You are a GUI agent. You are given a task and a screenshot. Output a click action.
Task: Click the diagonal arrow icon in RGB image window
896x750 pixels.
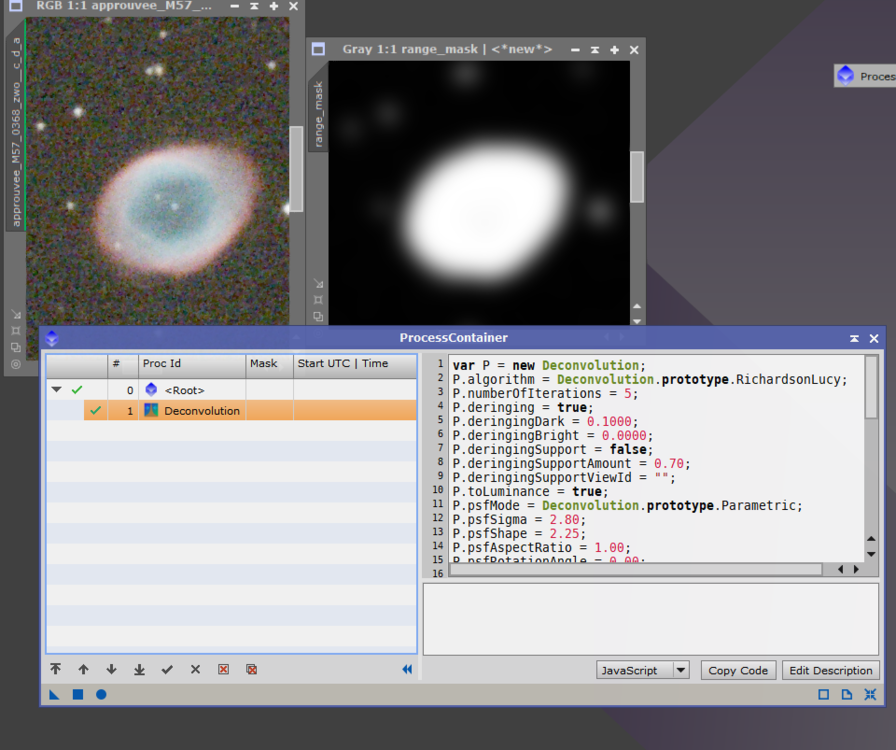tap(16, 314)
